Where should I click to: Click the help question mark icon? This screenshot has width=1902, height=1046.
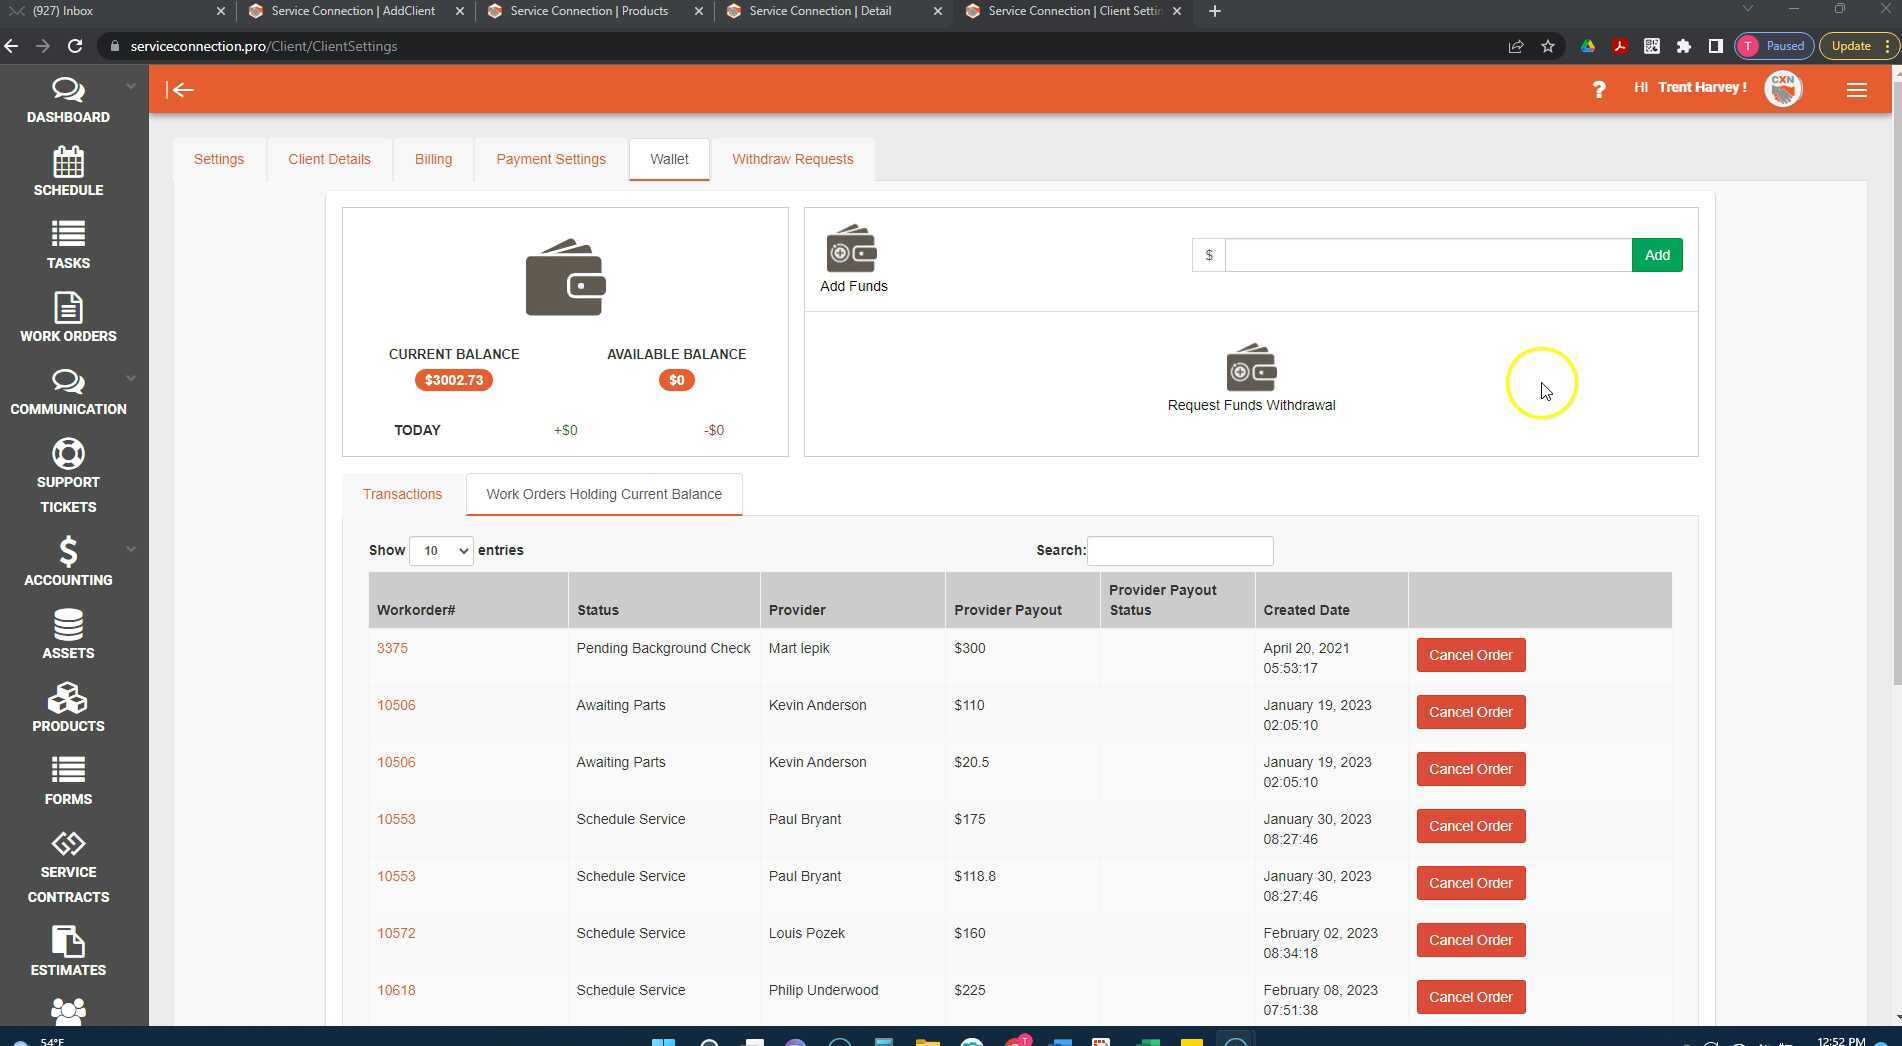click(1598, 90)
